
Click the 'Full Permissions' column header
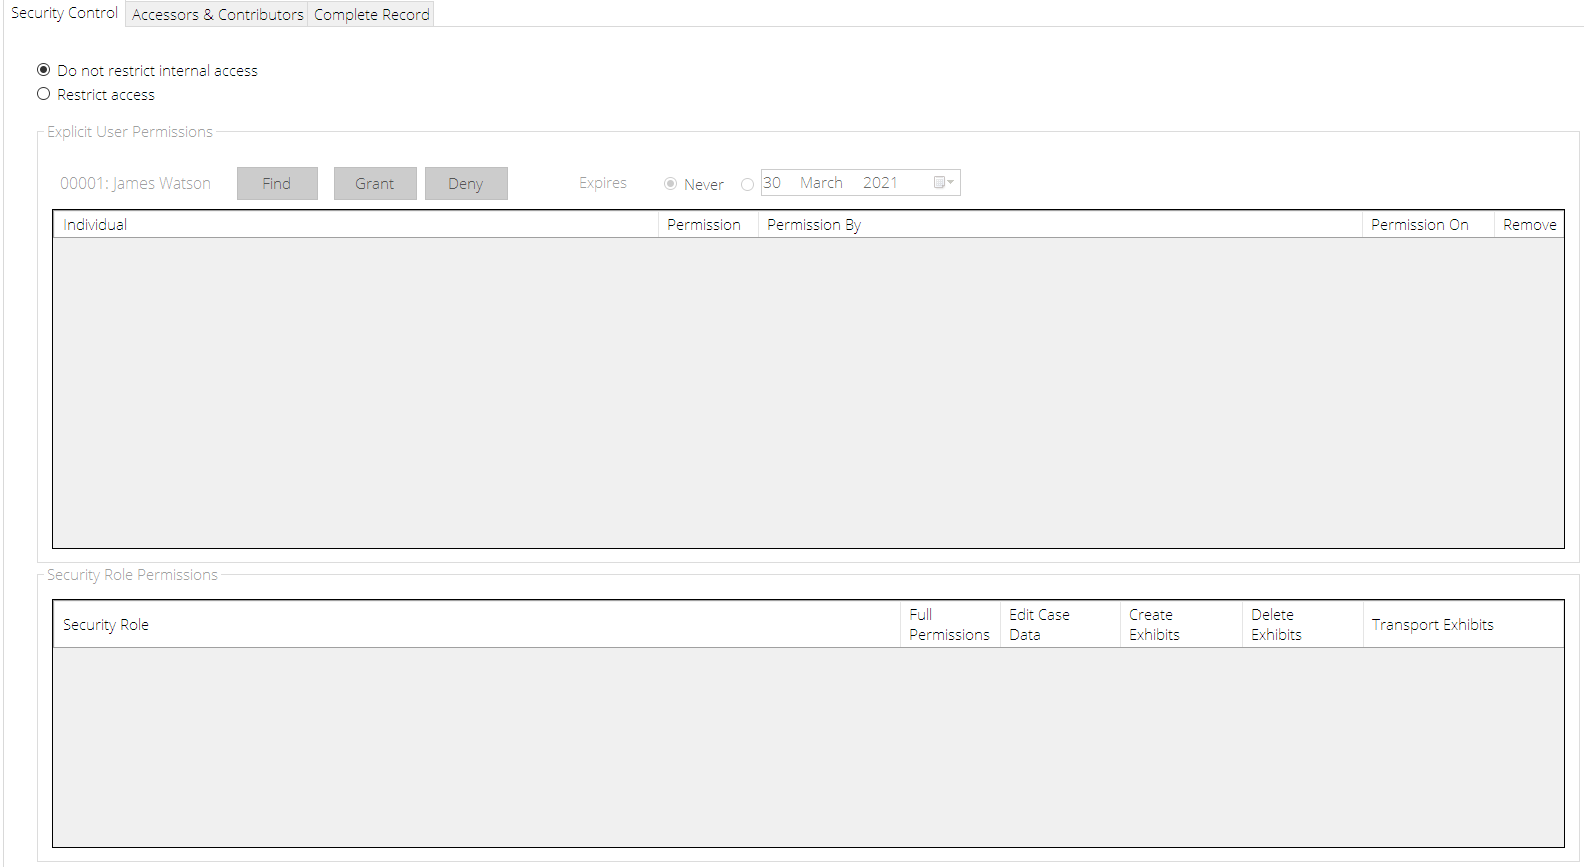(x=949, y=625)
